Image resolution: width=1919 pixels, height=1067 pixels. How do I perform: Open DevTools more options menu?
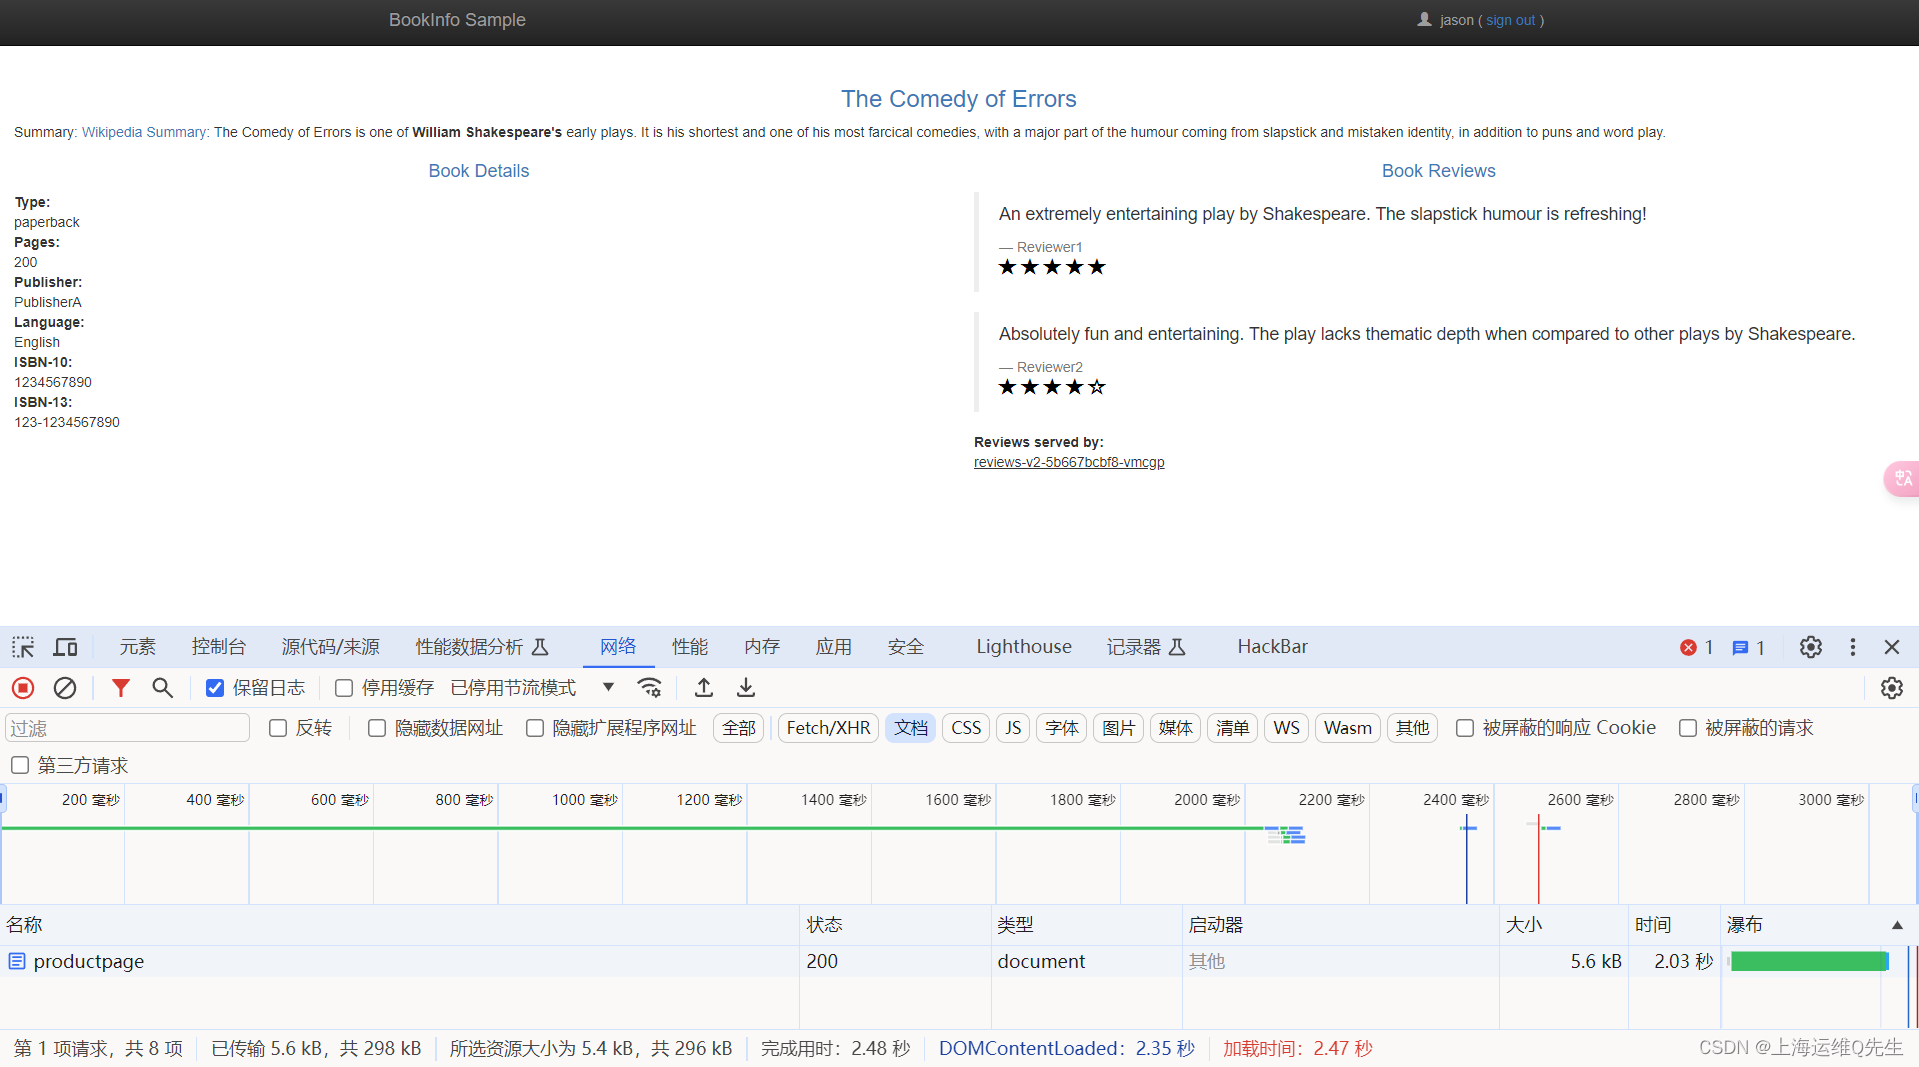coord(1853,647)
